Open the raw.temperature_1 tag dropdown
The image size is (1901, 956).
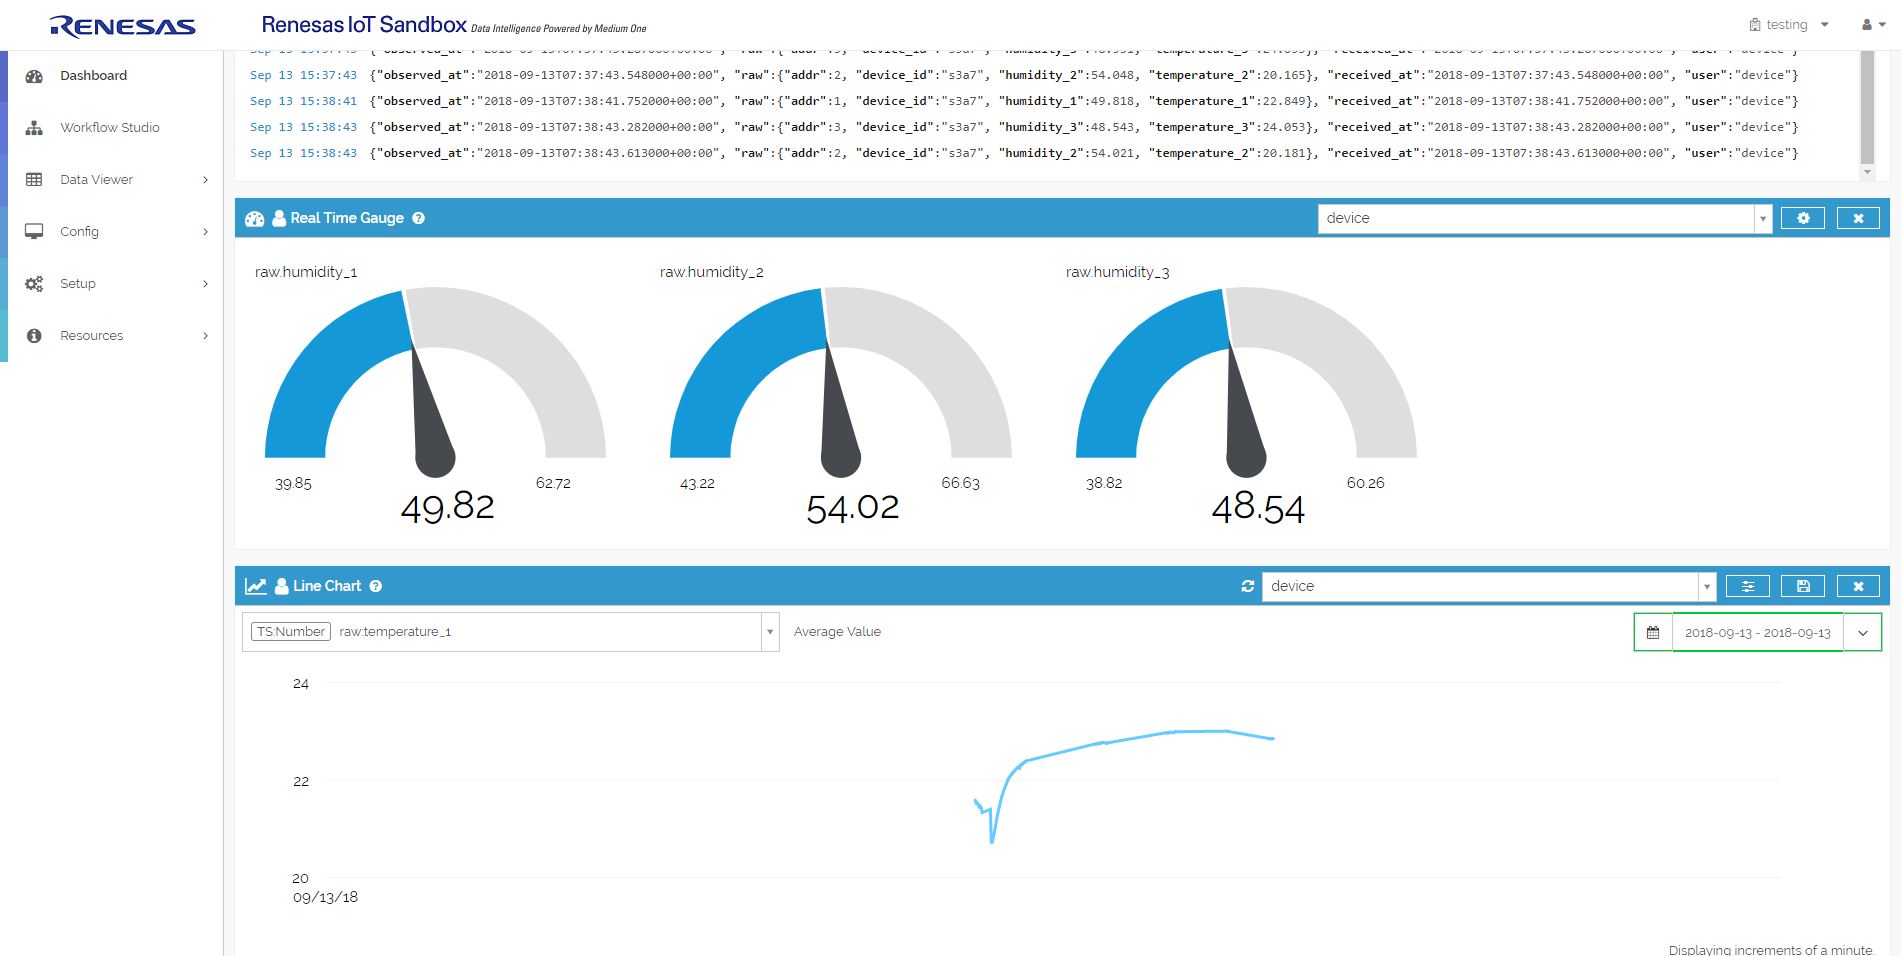coord(769,632)
